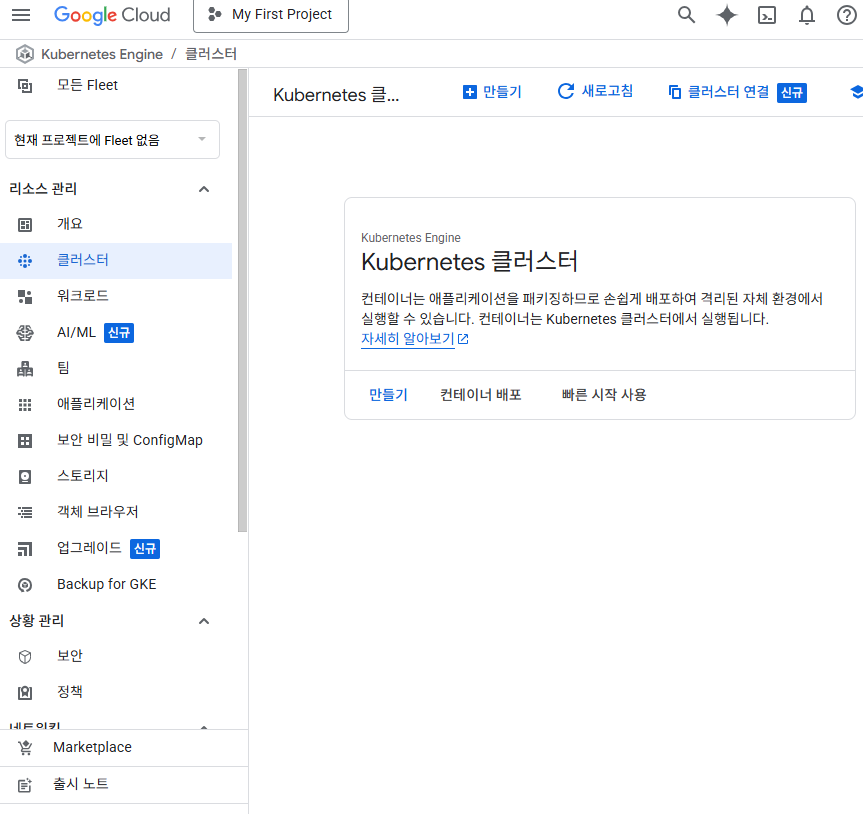Open Gemini AI sparkle icon
The width and height of the screenshot is (863, 814).
point(727,15)
